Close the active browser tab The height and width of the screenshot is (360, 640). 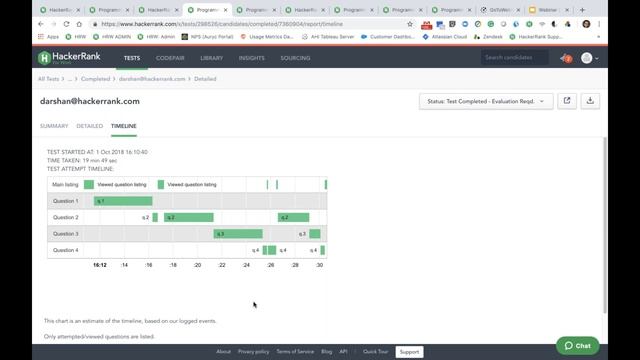tap(225, 10)
